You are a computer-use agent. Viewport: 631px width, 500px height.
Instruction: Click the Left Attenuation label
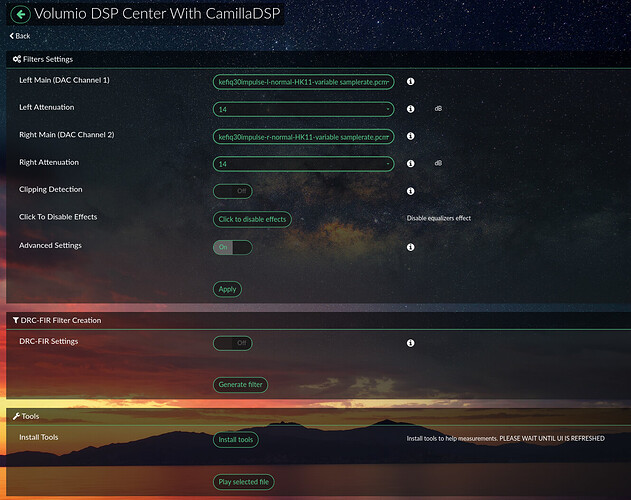47,107
